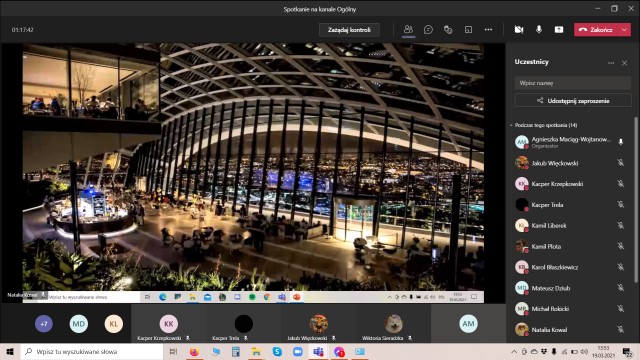Select Kamil Liberek in participants list
Viewport: 640px width, 360px height.
[x=570, y=225]
